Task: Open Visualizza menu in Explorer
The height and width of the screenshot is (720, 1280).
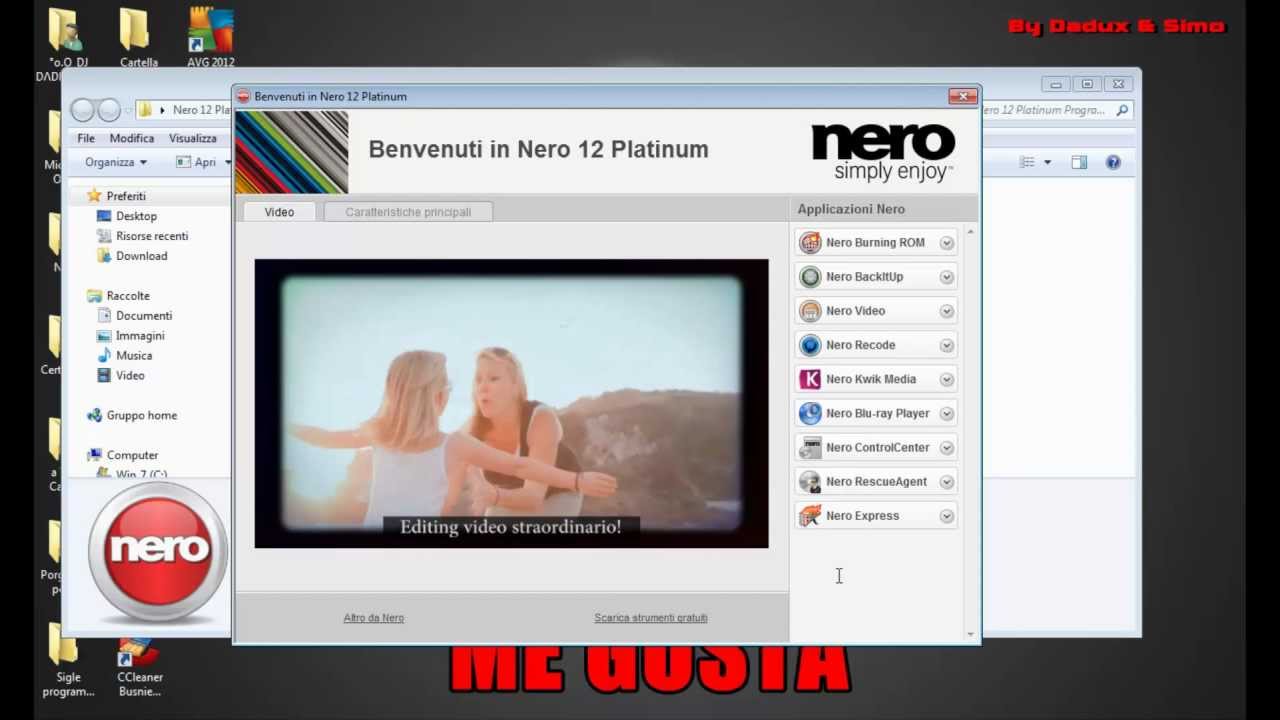Action: (x=193, y=138)
